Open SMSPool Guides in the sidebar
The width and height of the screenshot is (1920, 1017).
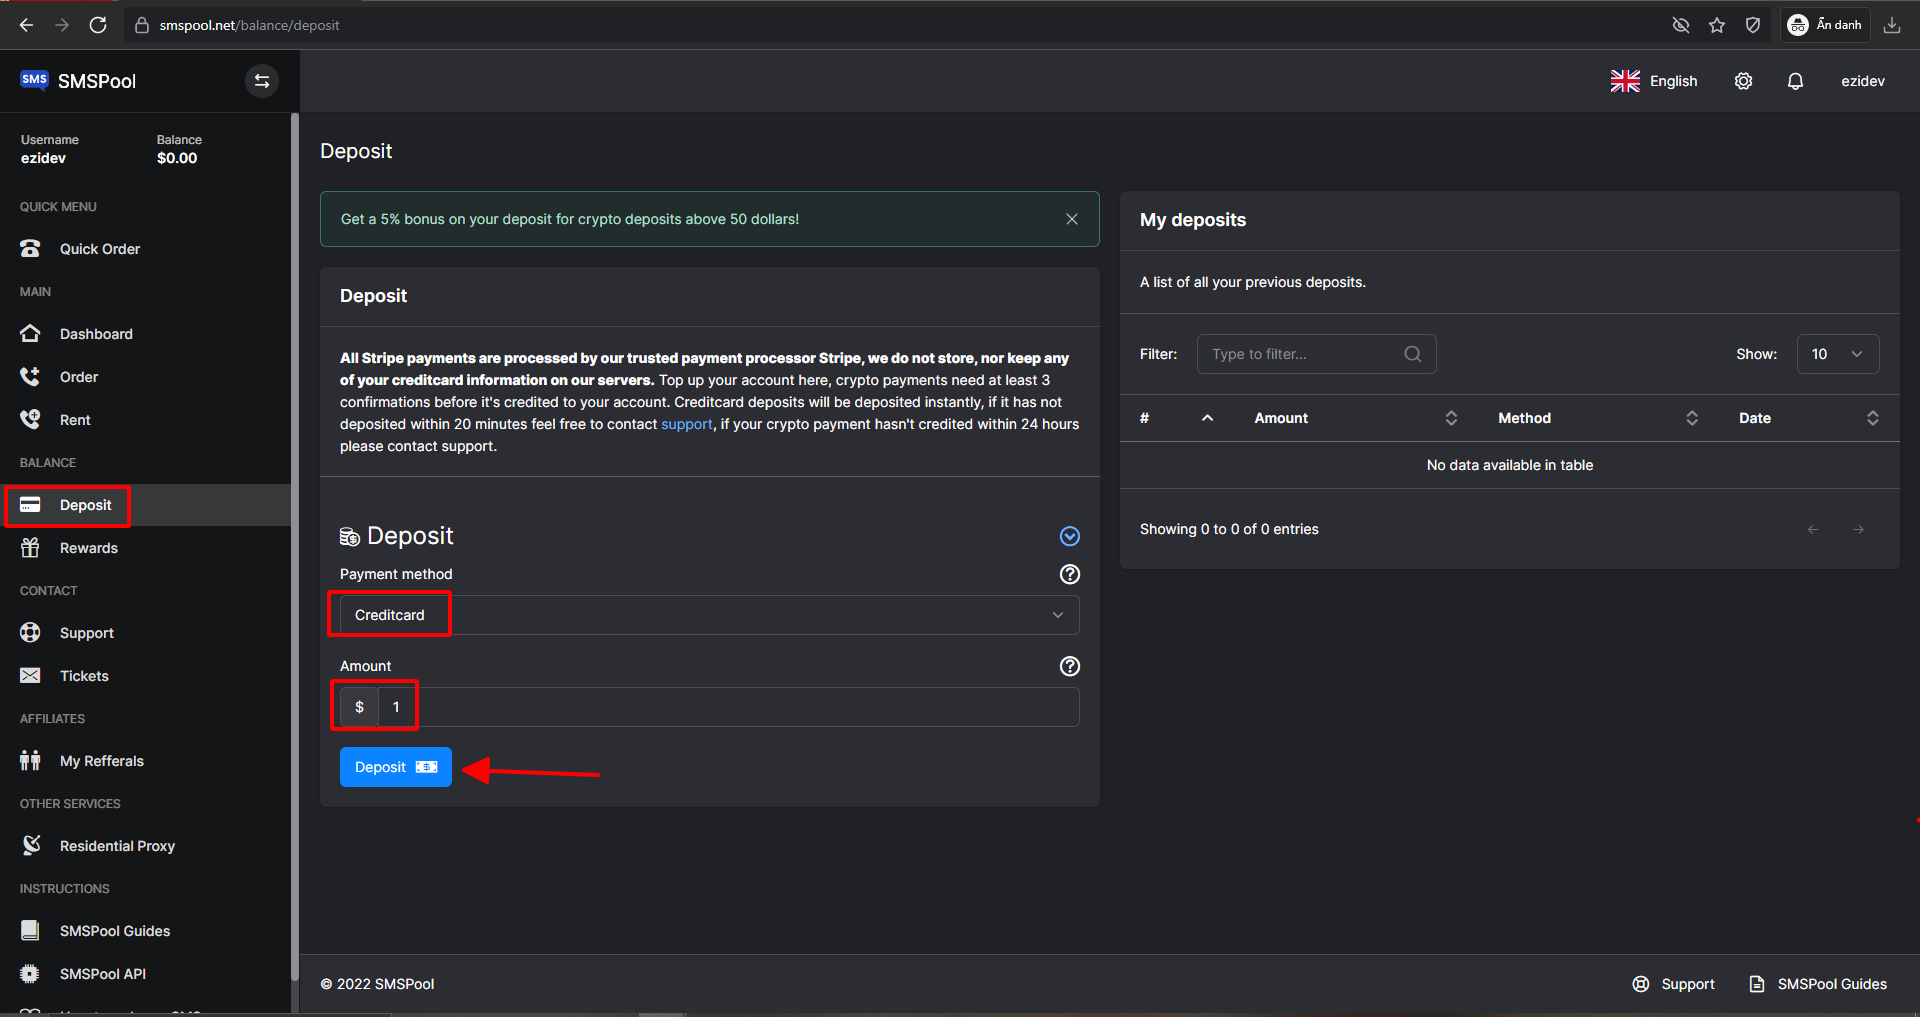(145, 931)
